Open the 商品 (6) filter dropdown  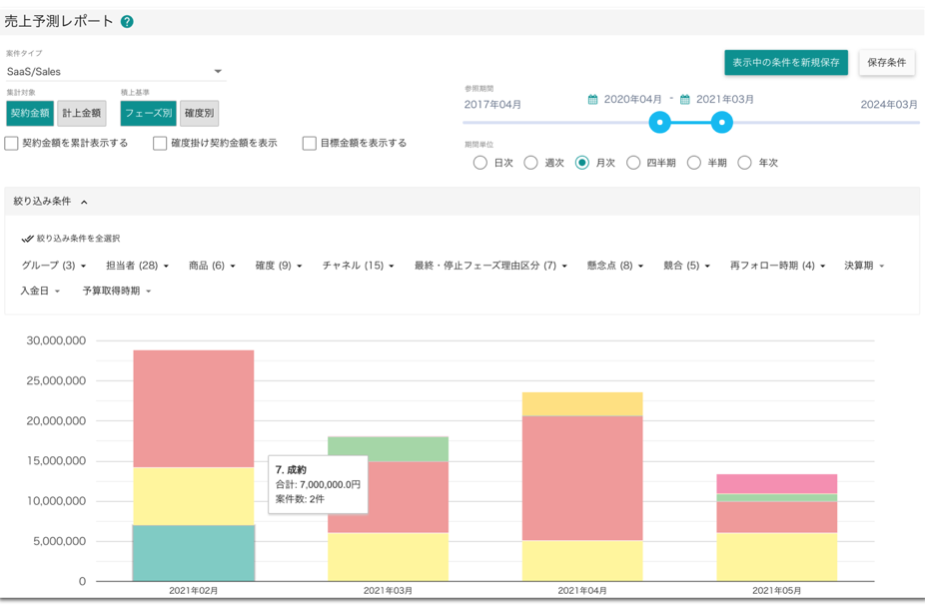tap(211, 266)
